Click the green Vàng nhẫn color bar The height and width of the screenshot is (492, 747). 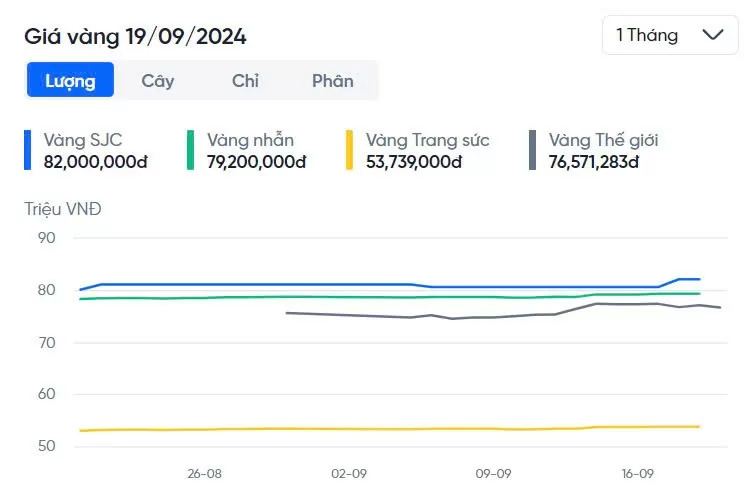click(191, 150)
